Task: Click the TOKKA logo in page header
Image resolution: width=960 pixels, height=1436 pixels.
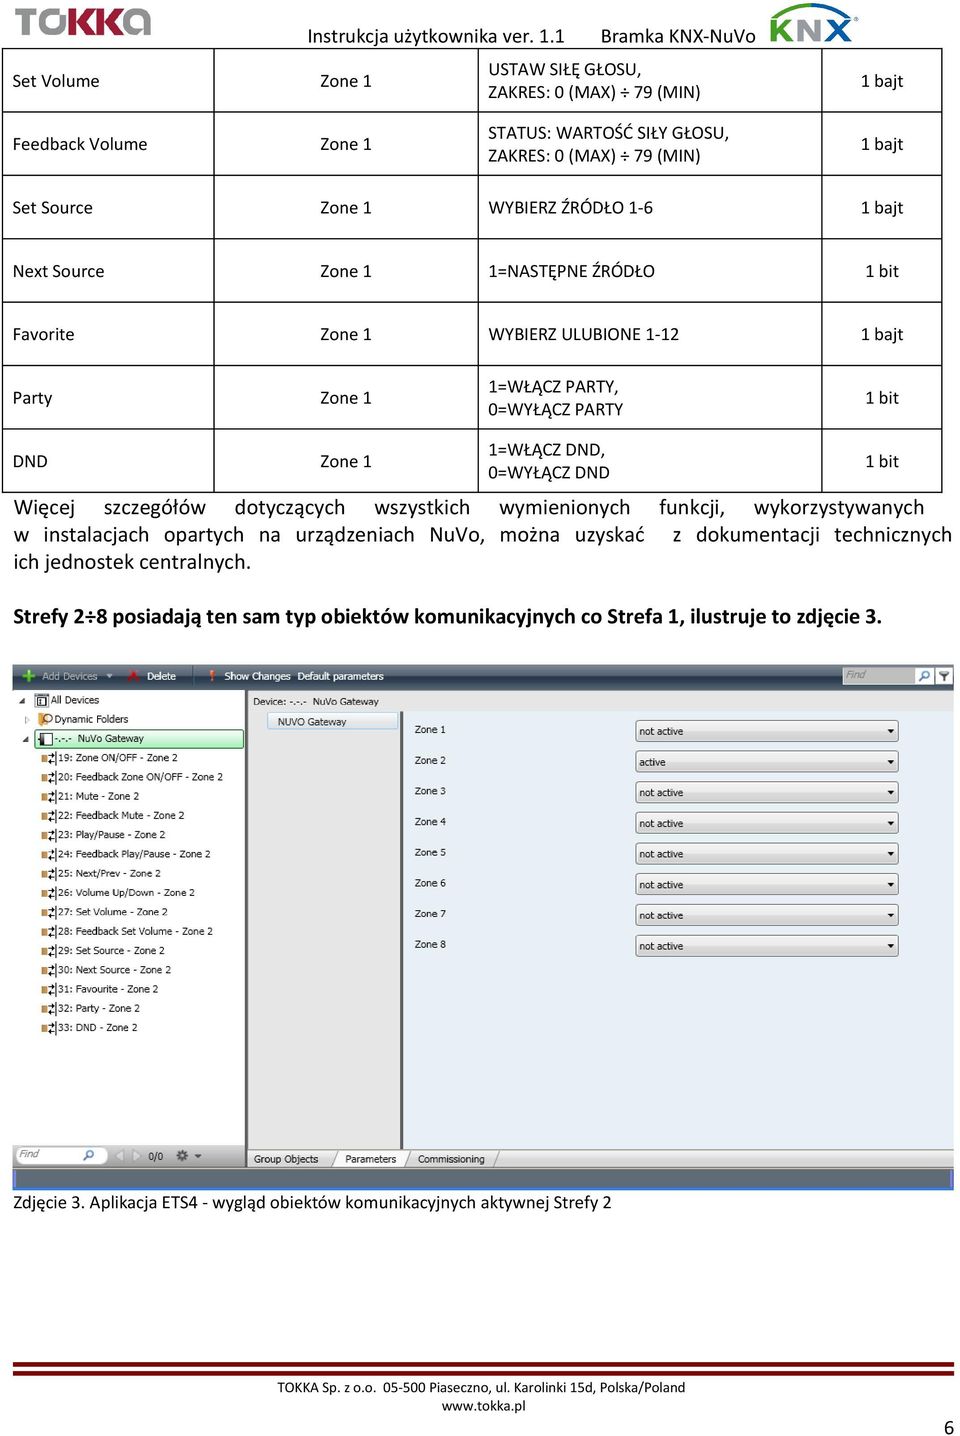Action: pos(82,21)
